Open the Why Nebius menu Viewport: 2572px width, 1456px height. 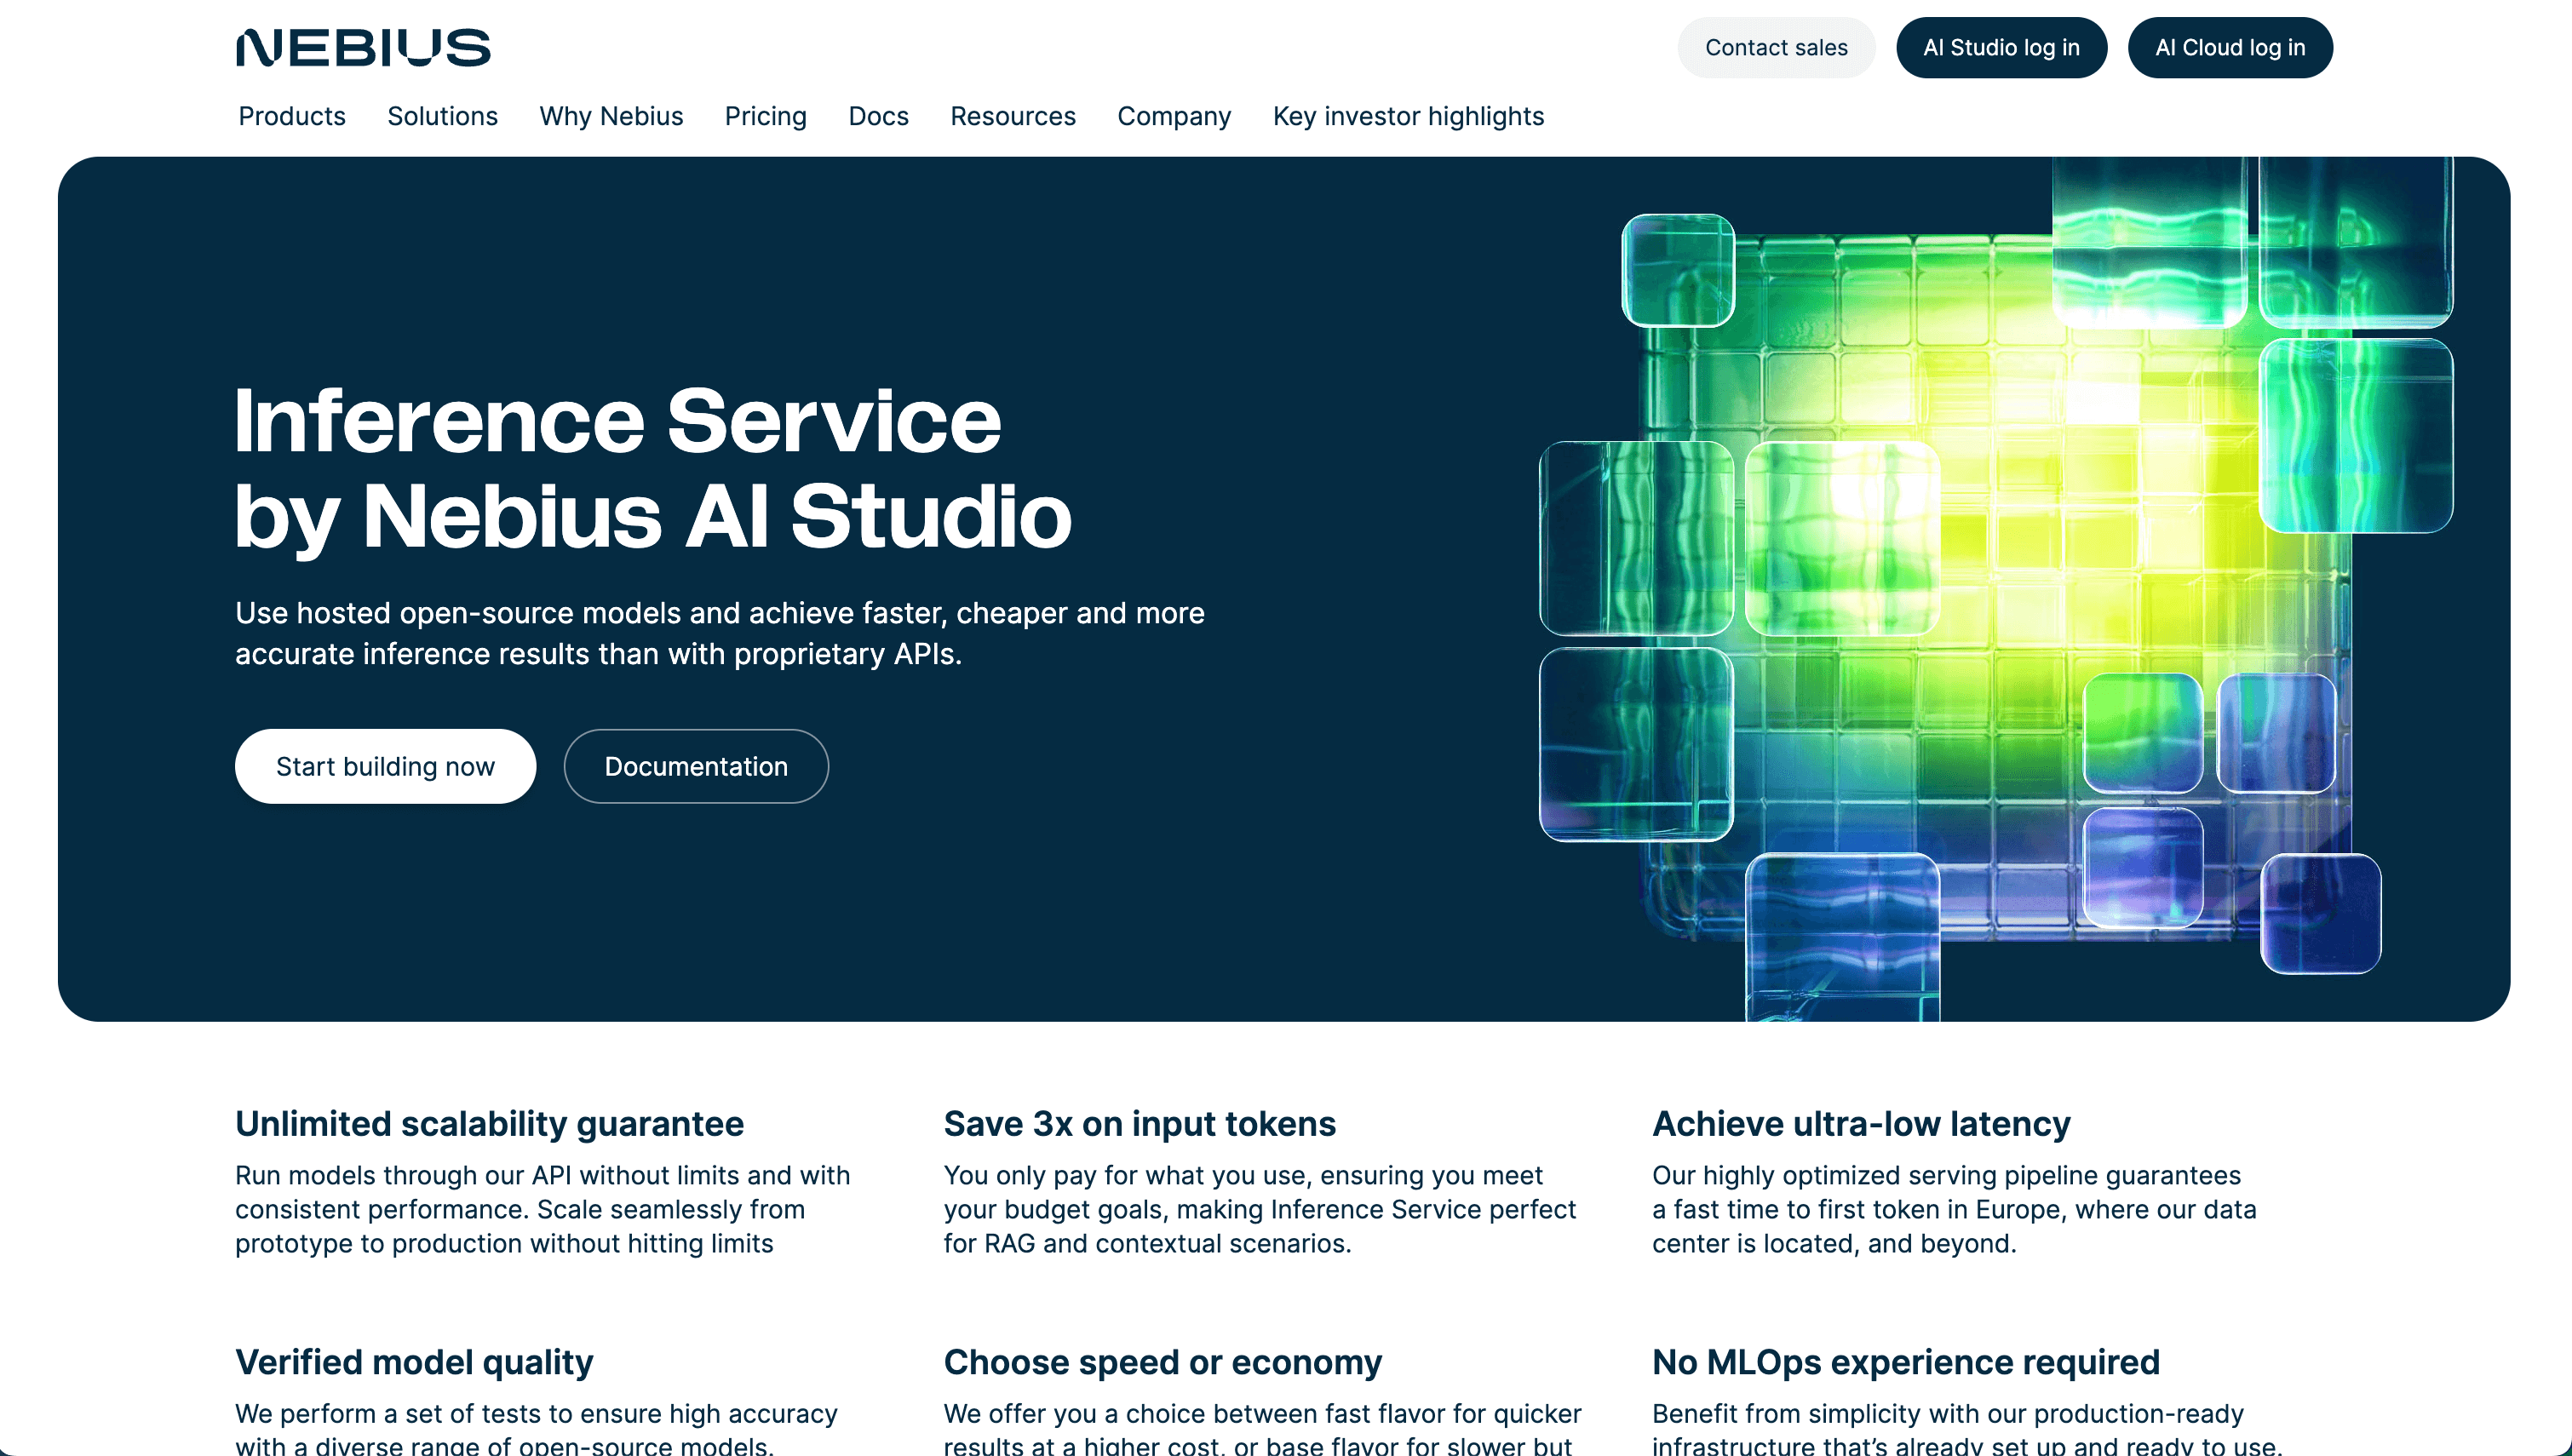[x=611, y=117]
